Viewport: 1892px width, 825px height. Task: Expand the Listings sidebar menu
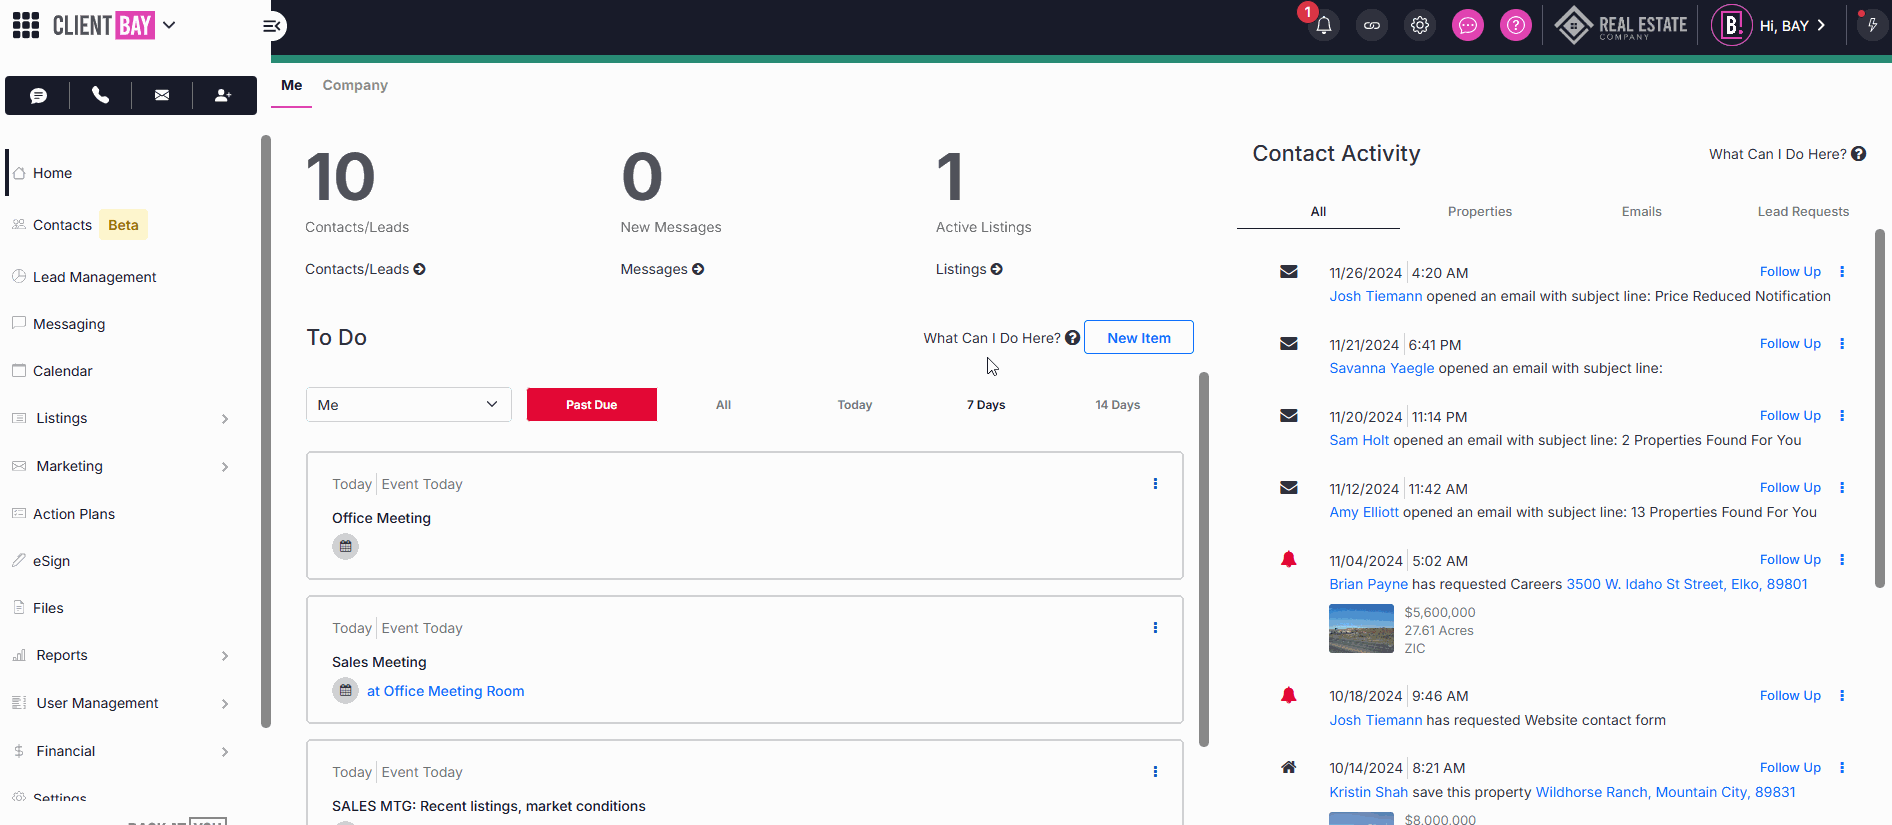(x=225, y=419)
